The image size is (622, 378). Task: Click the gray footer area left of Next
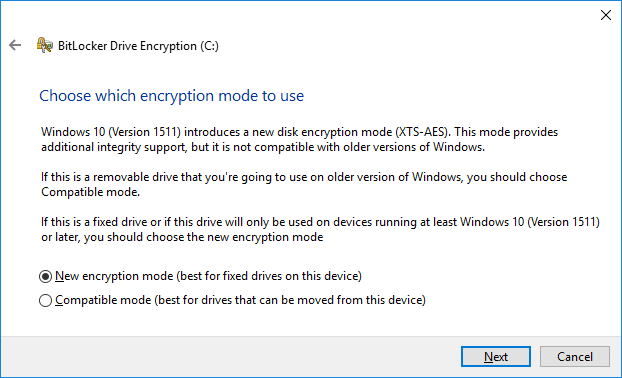[230, 357]
